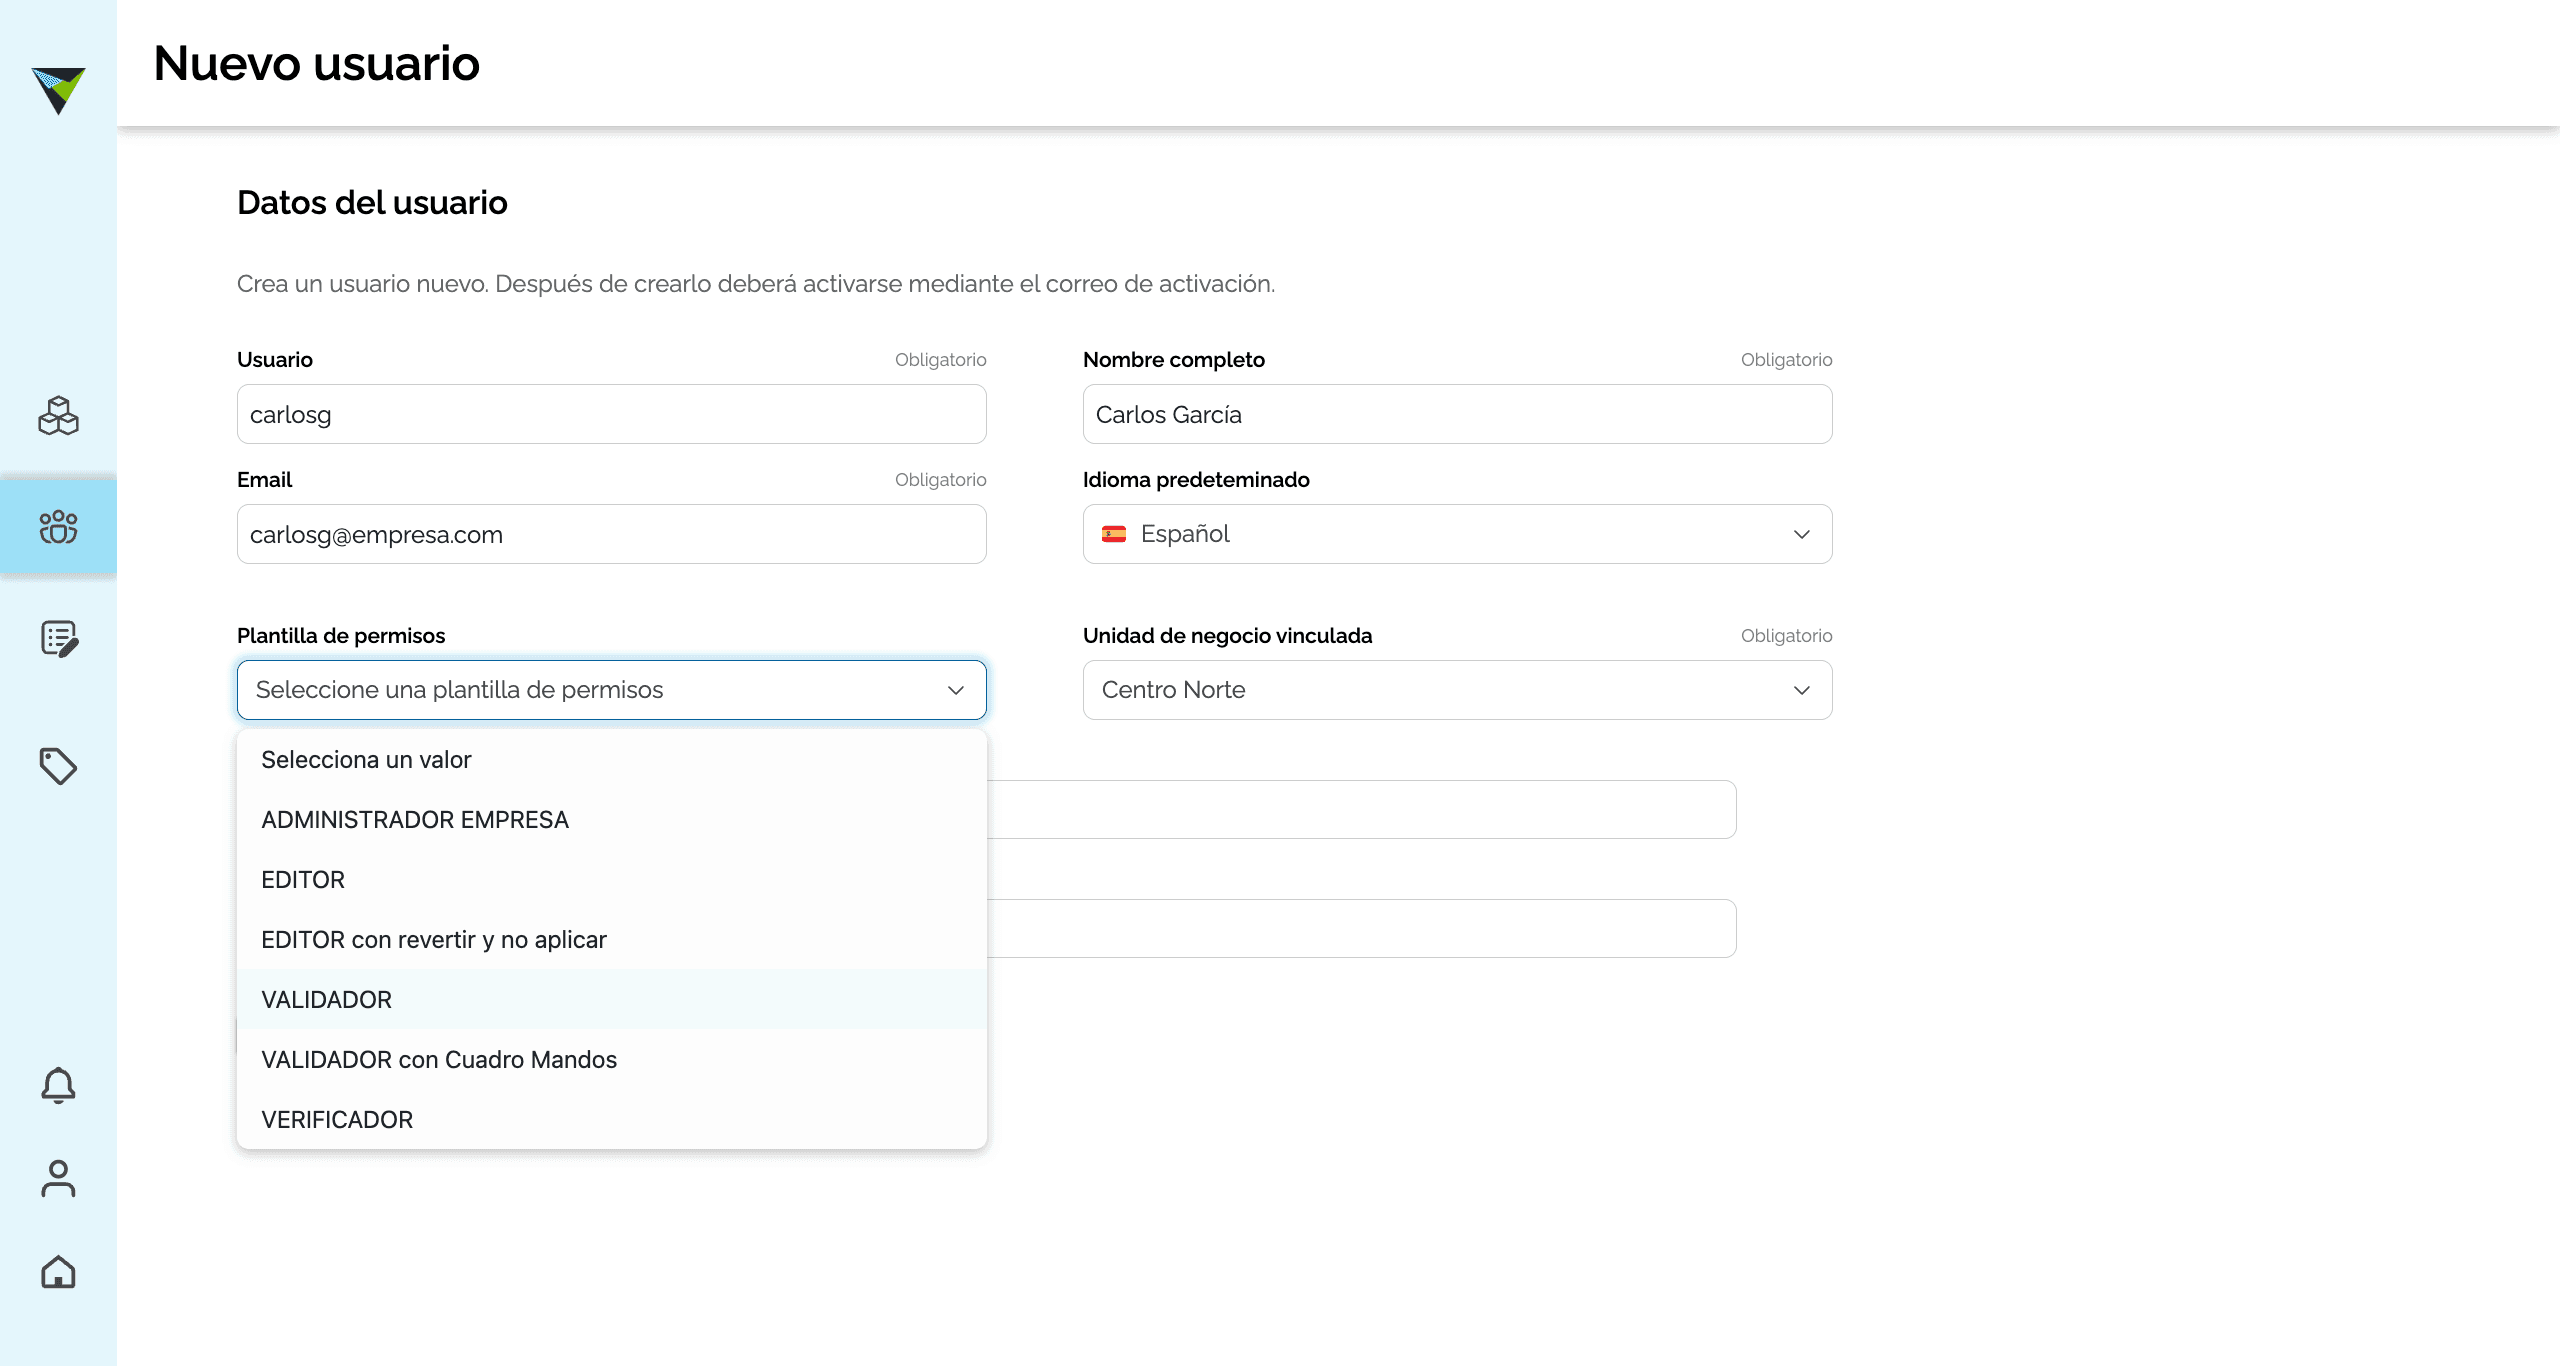Select the EDITOR option

click(x=612, y=880)
